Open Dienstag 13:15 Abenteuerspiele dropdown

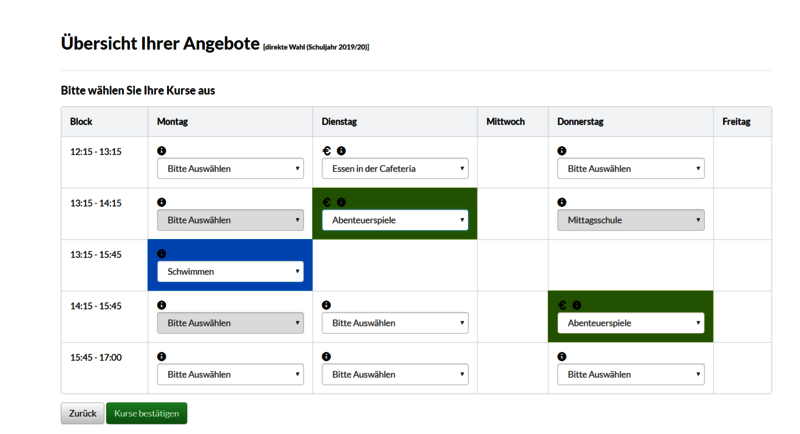point(394,220)
